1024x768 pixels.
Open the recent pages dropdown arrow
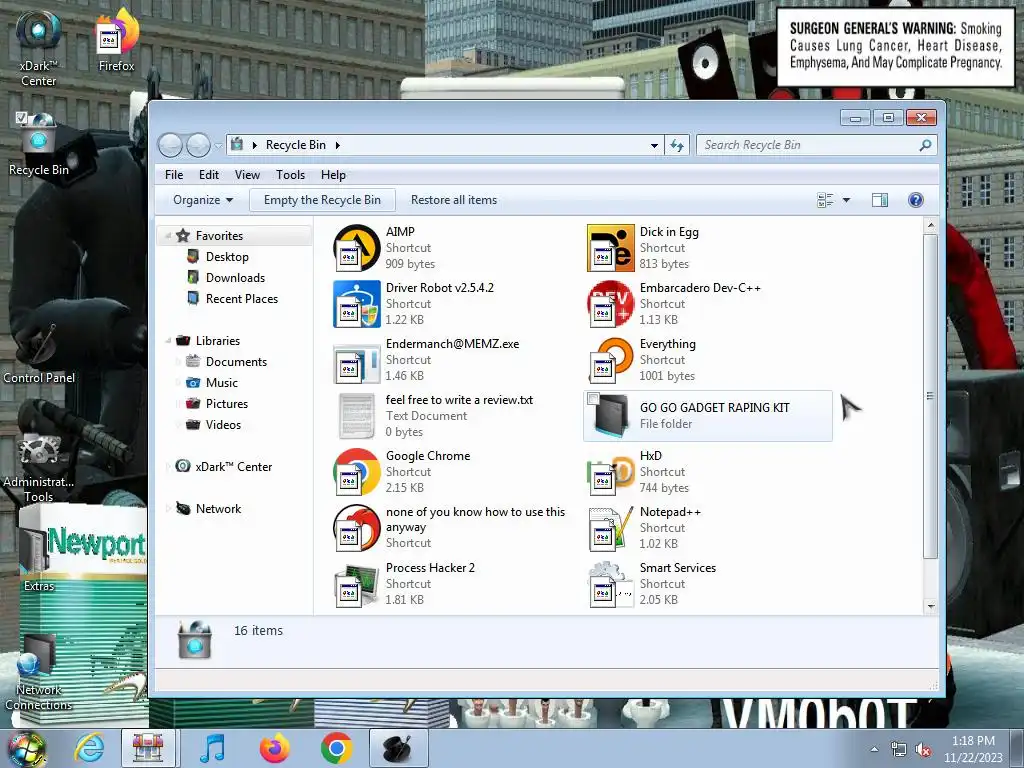pyautogui.click(x=217, y=145)
